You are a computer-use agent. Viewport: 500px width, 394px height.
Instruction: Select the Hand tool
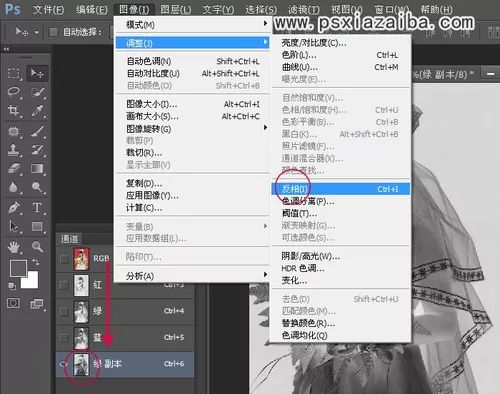coord(13,247)
